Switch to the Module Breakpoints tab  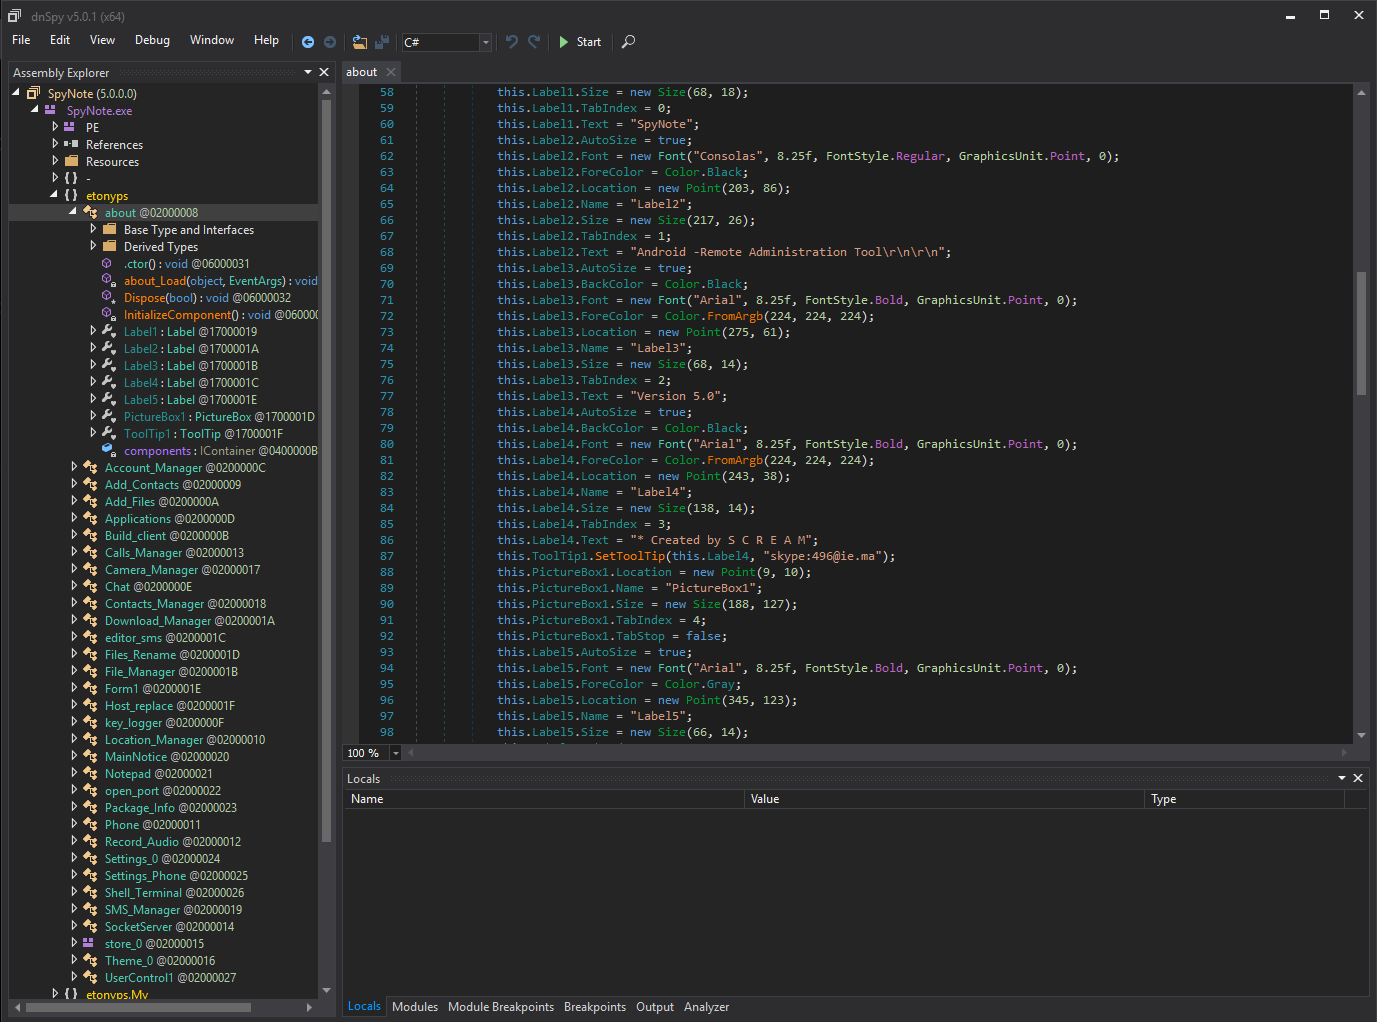pyautogui.click(x=501, y=1007)
